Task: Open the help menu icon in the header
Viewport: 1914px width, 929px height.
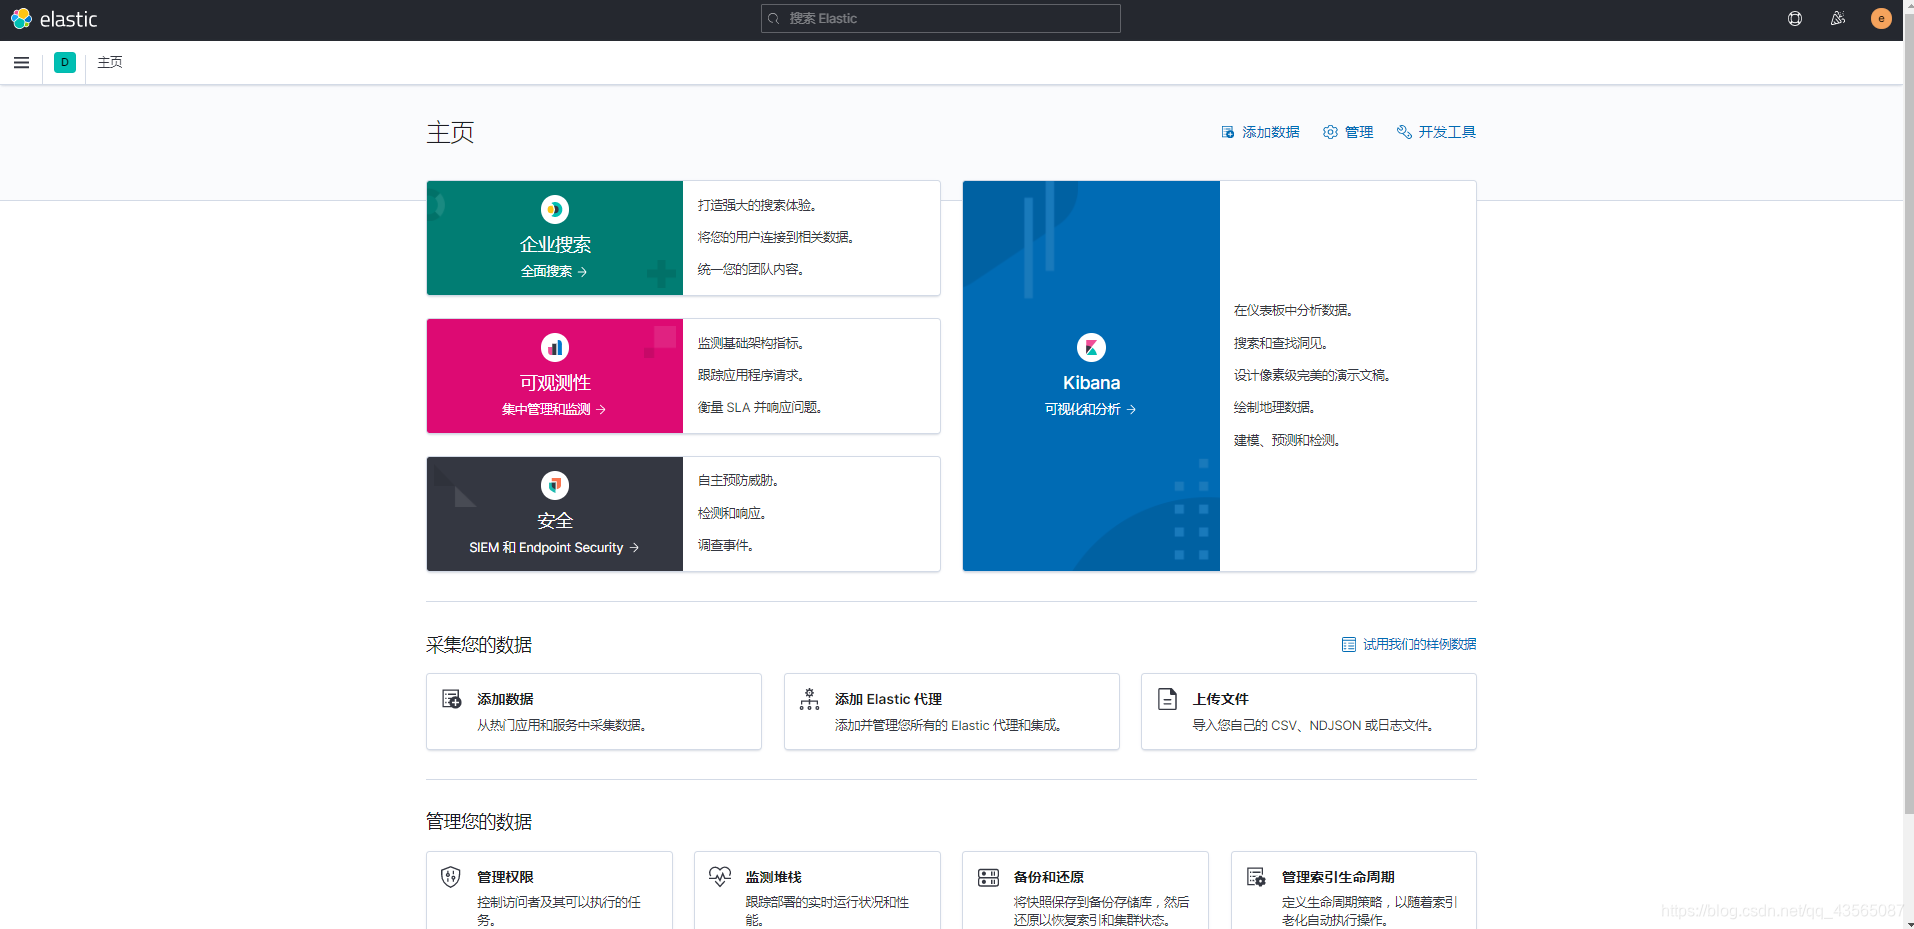Action: point(1795,18)
